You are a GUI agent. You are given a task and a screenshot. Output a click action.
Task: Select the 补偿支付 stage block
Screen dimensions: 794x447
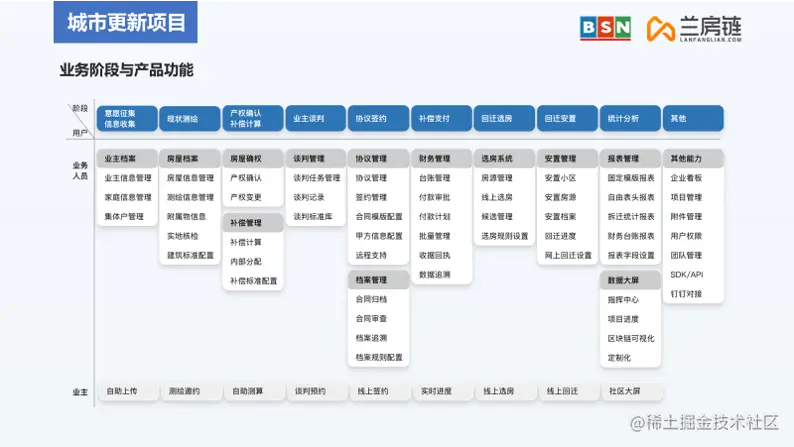[x=442, y=118]
